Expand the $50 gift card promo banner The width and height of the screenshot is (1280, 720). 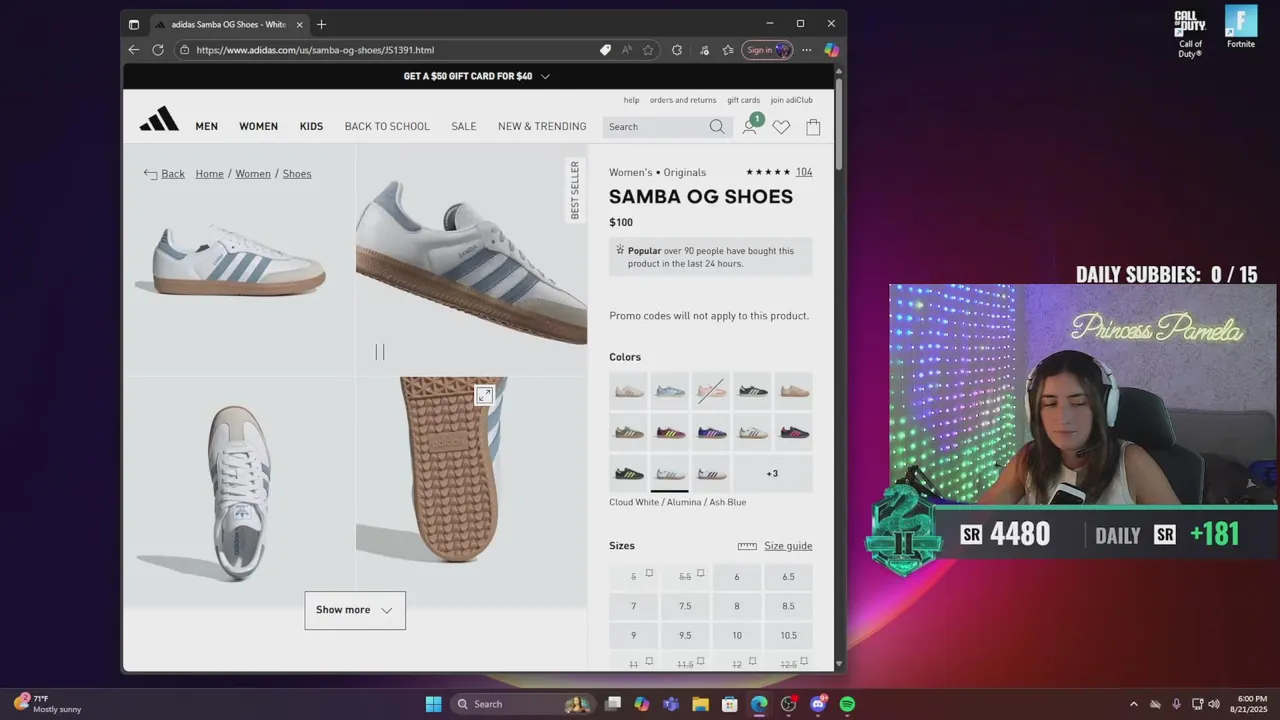tap(476, 76)
